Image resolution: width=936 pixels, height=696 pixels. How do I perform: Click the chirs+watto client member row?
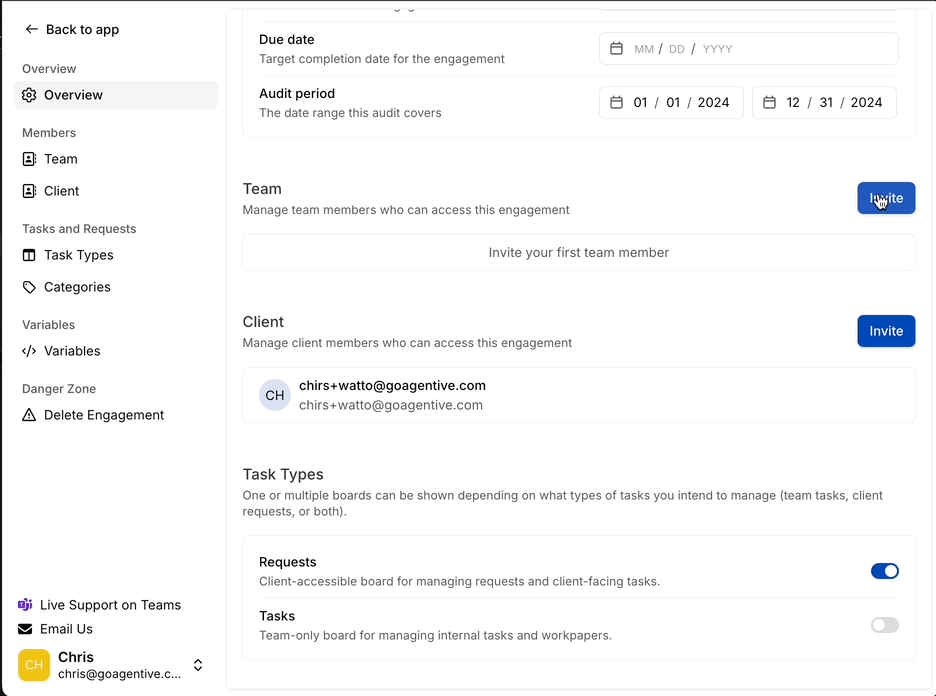pos(578,395)
